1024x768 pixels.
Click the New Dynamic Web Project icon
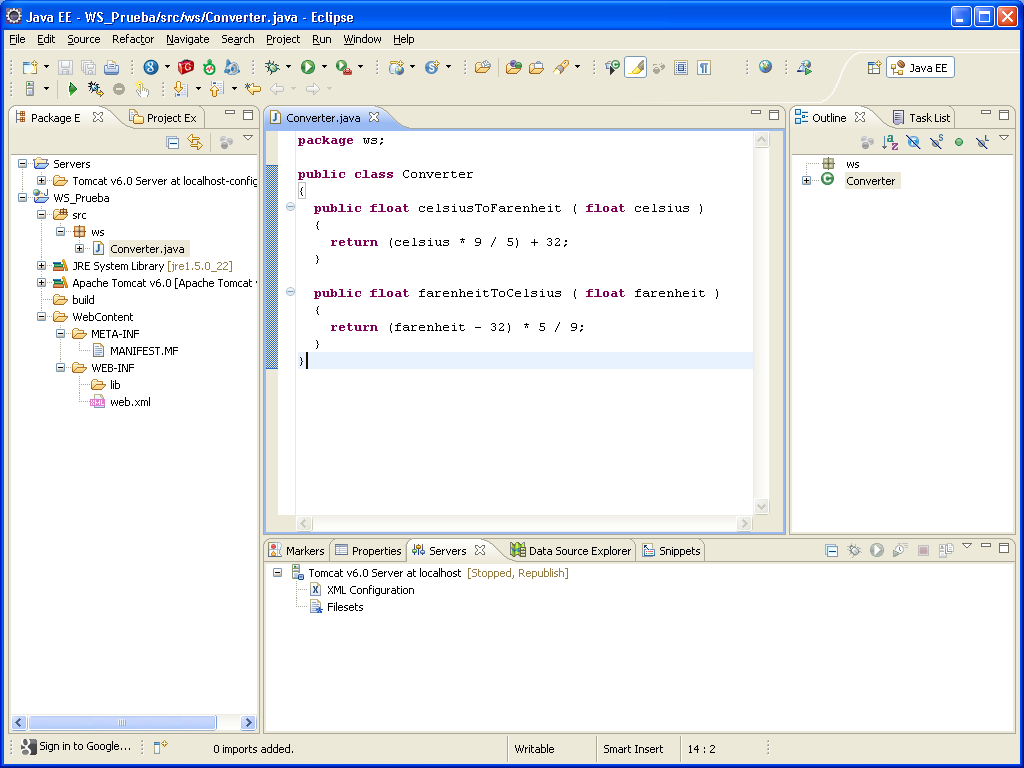[396, 67]
